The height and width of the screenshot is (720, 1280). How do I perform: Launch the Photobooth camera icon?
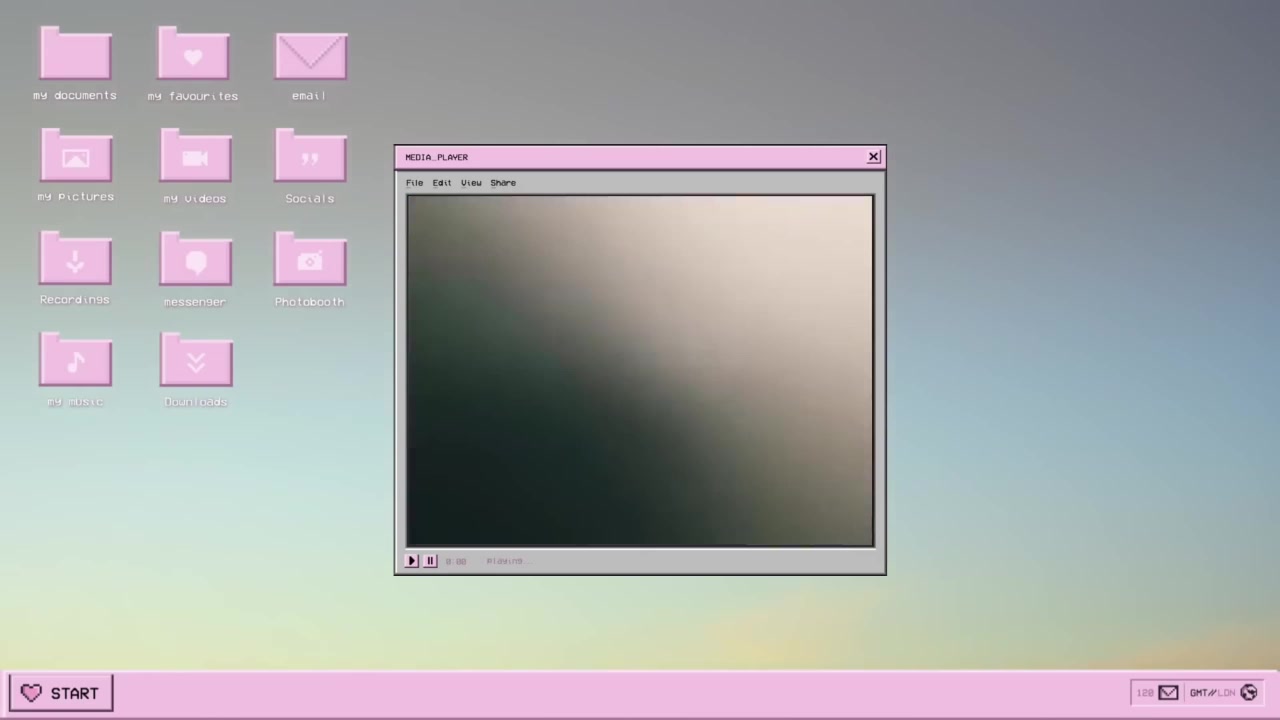310,260
